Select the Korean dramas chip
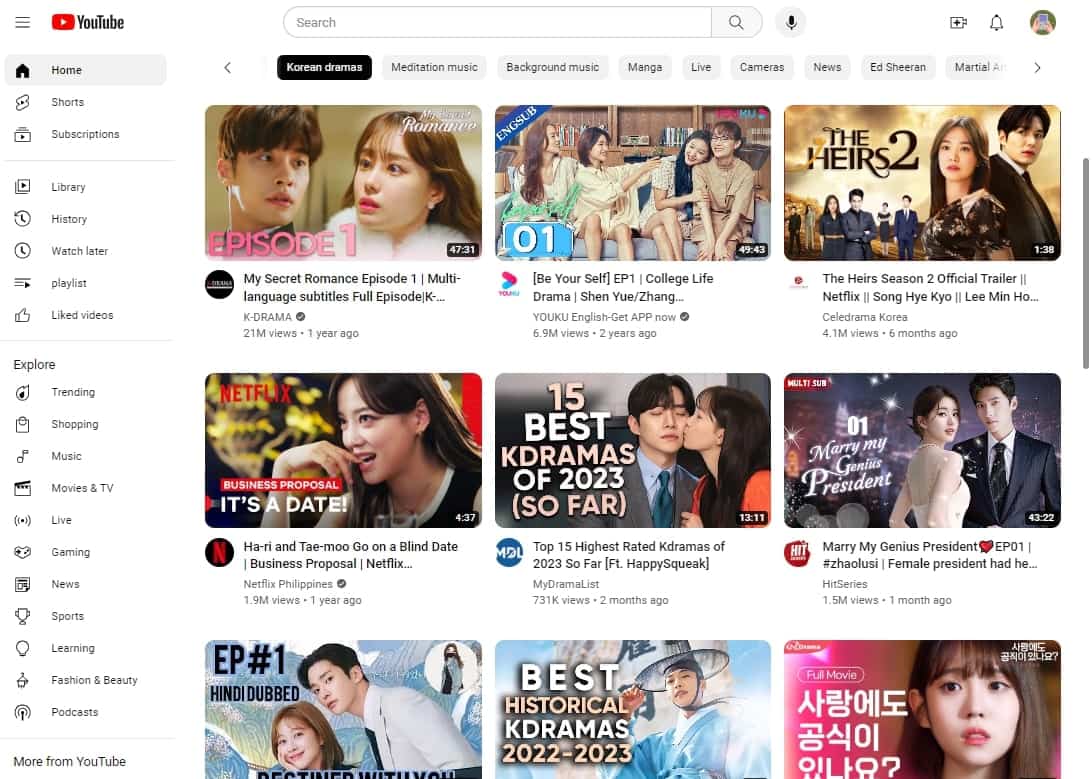This screenshot has height=779, width=1092. (325, 68)
